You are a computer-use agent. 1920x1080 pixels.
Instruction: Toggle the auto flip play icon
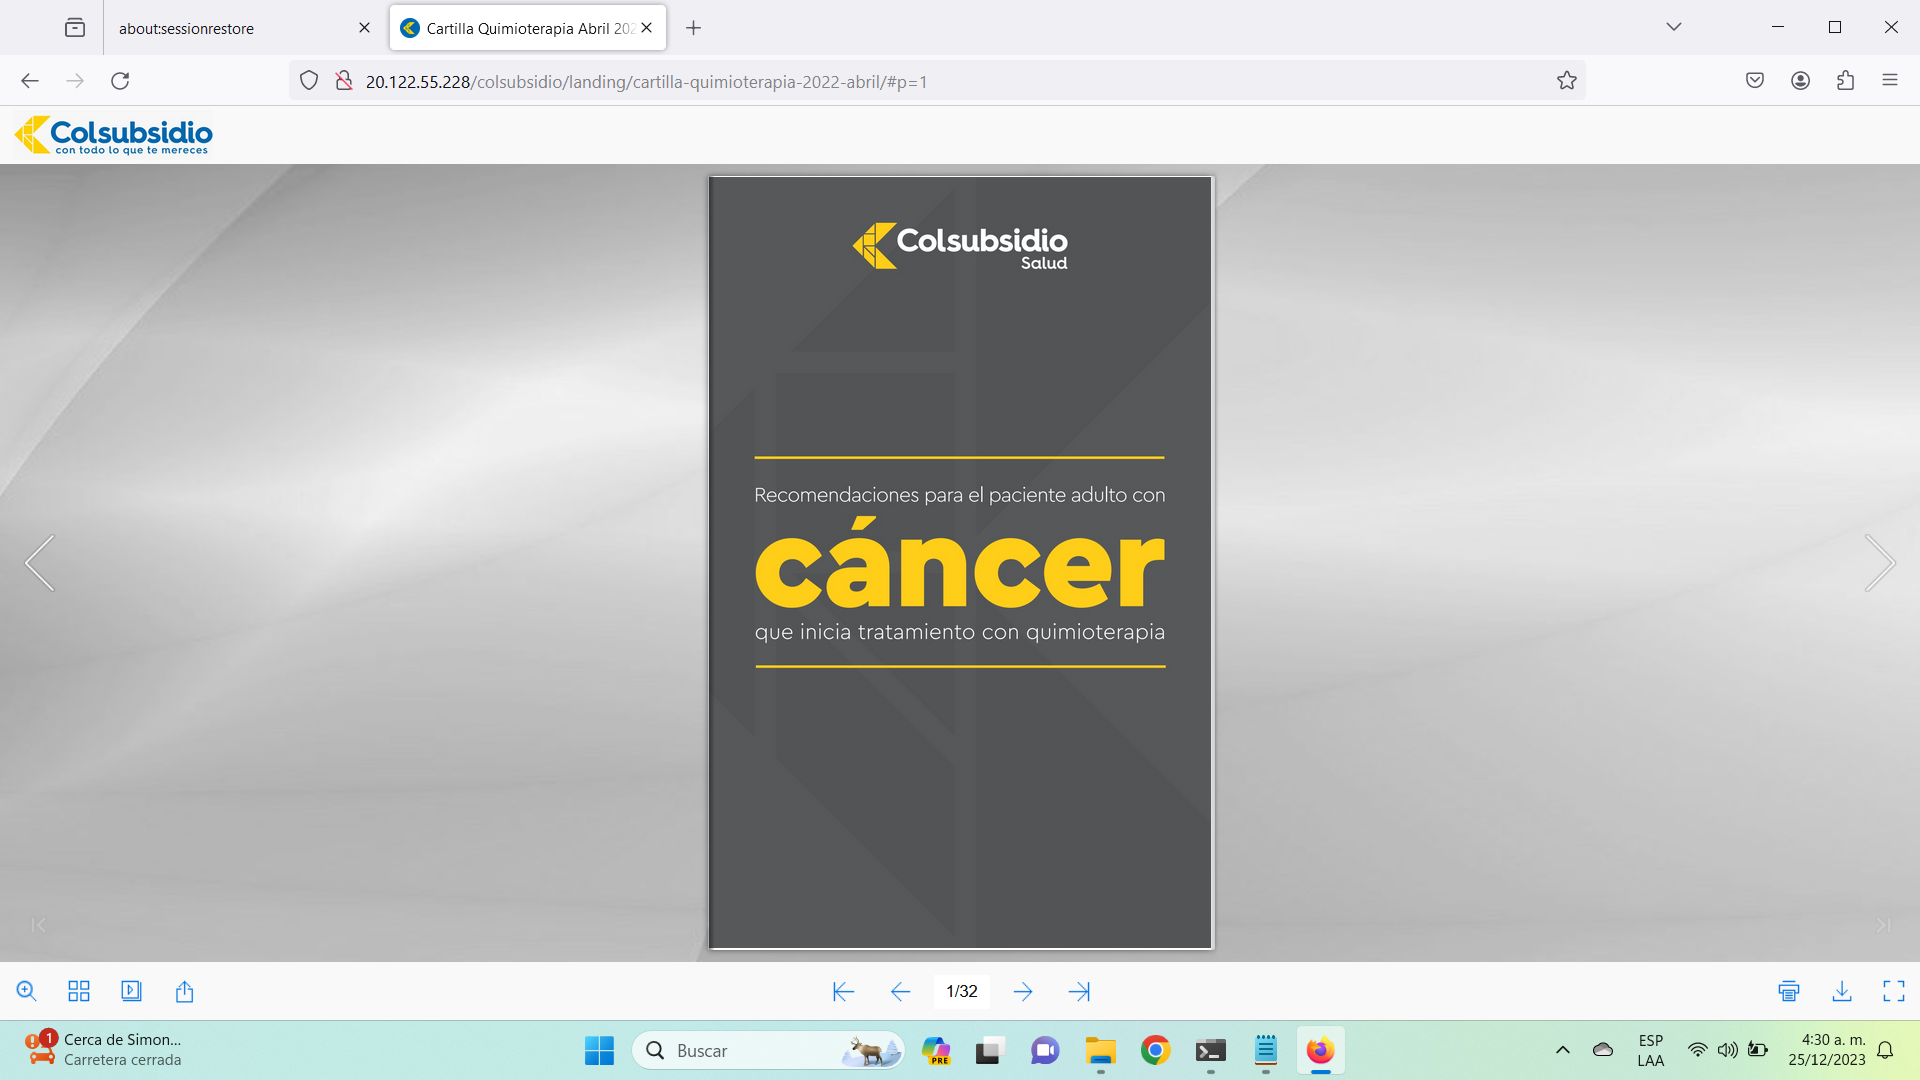click(x=131, y=991)
